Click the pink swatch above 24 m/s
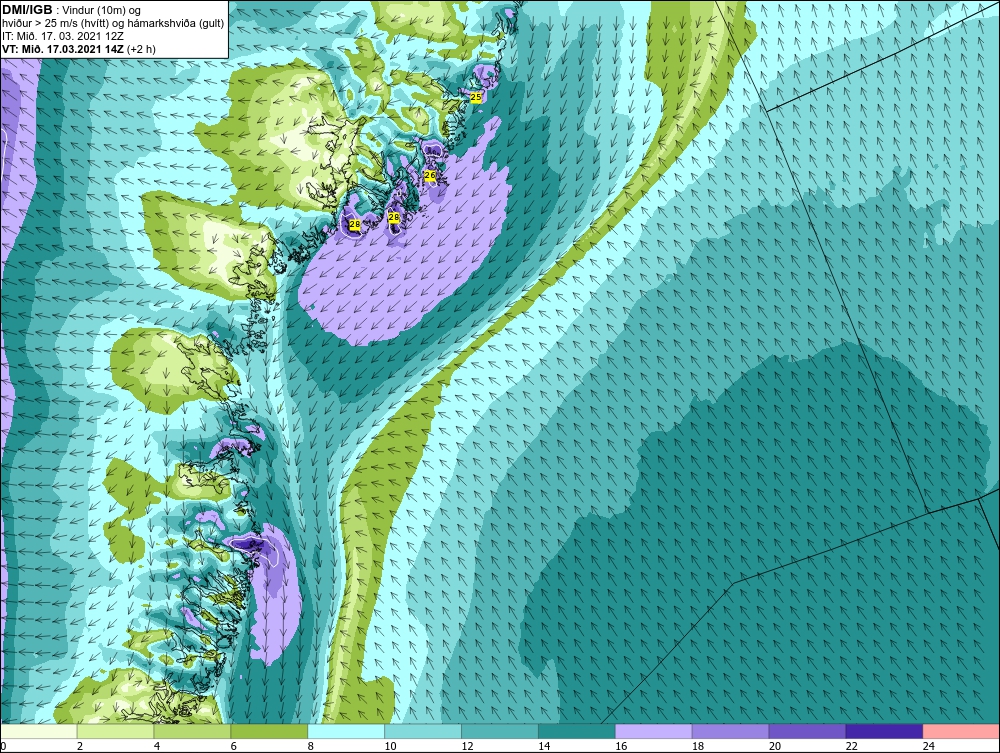The image size is (1000, 753). (962, 731)
